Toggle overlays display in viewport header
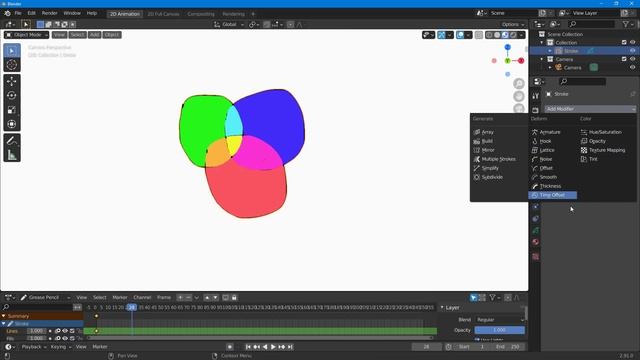The width and height of the screenshot is (640, 360). pyautogui.click(x=460, y=35)
